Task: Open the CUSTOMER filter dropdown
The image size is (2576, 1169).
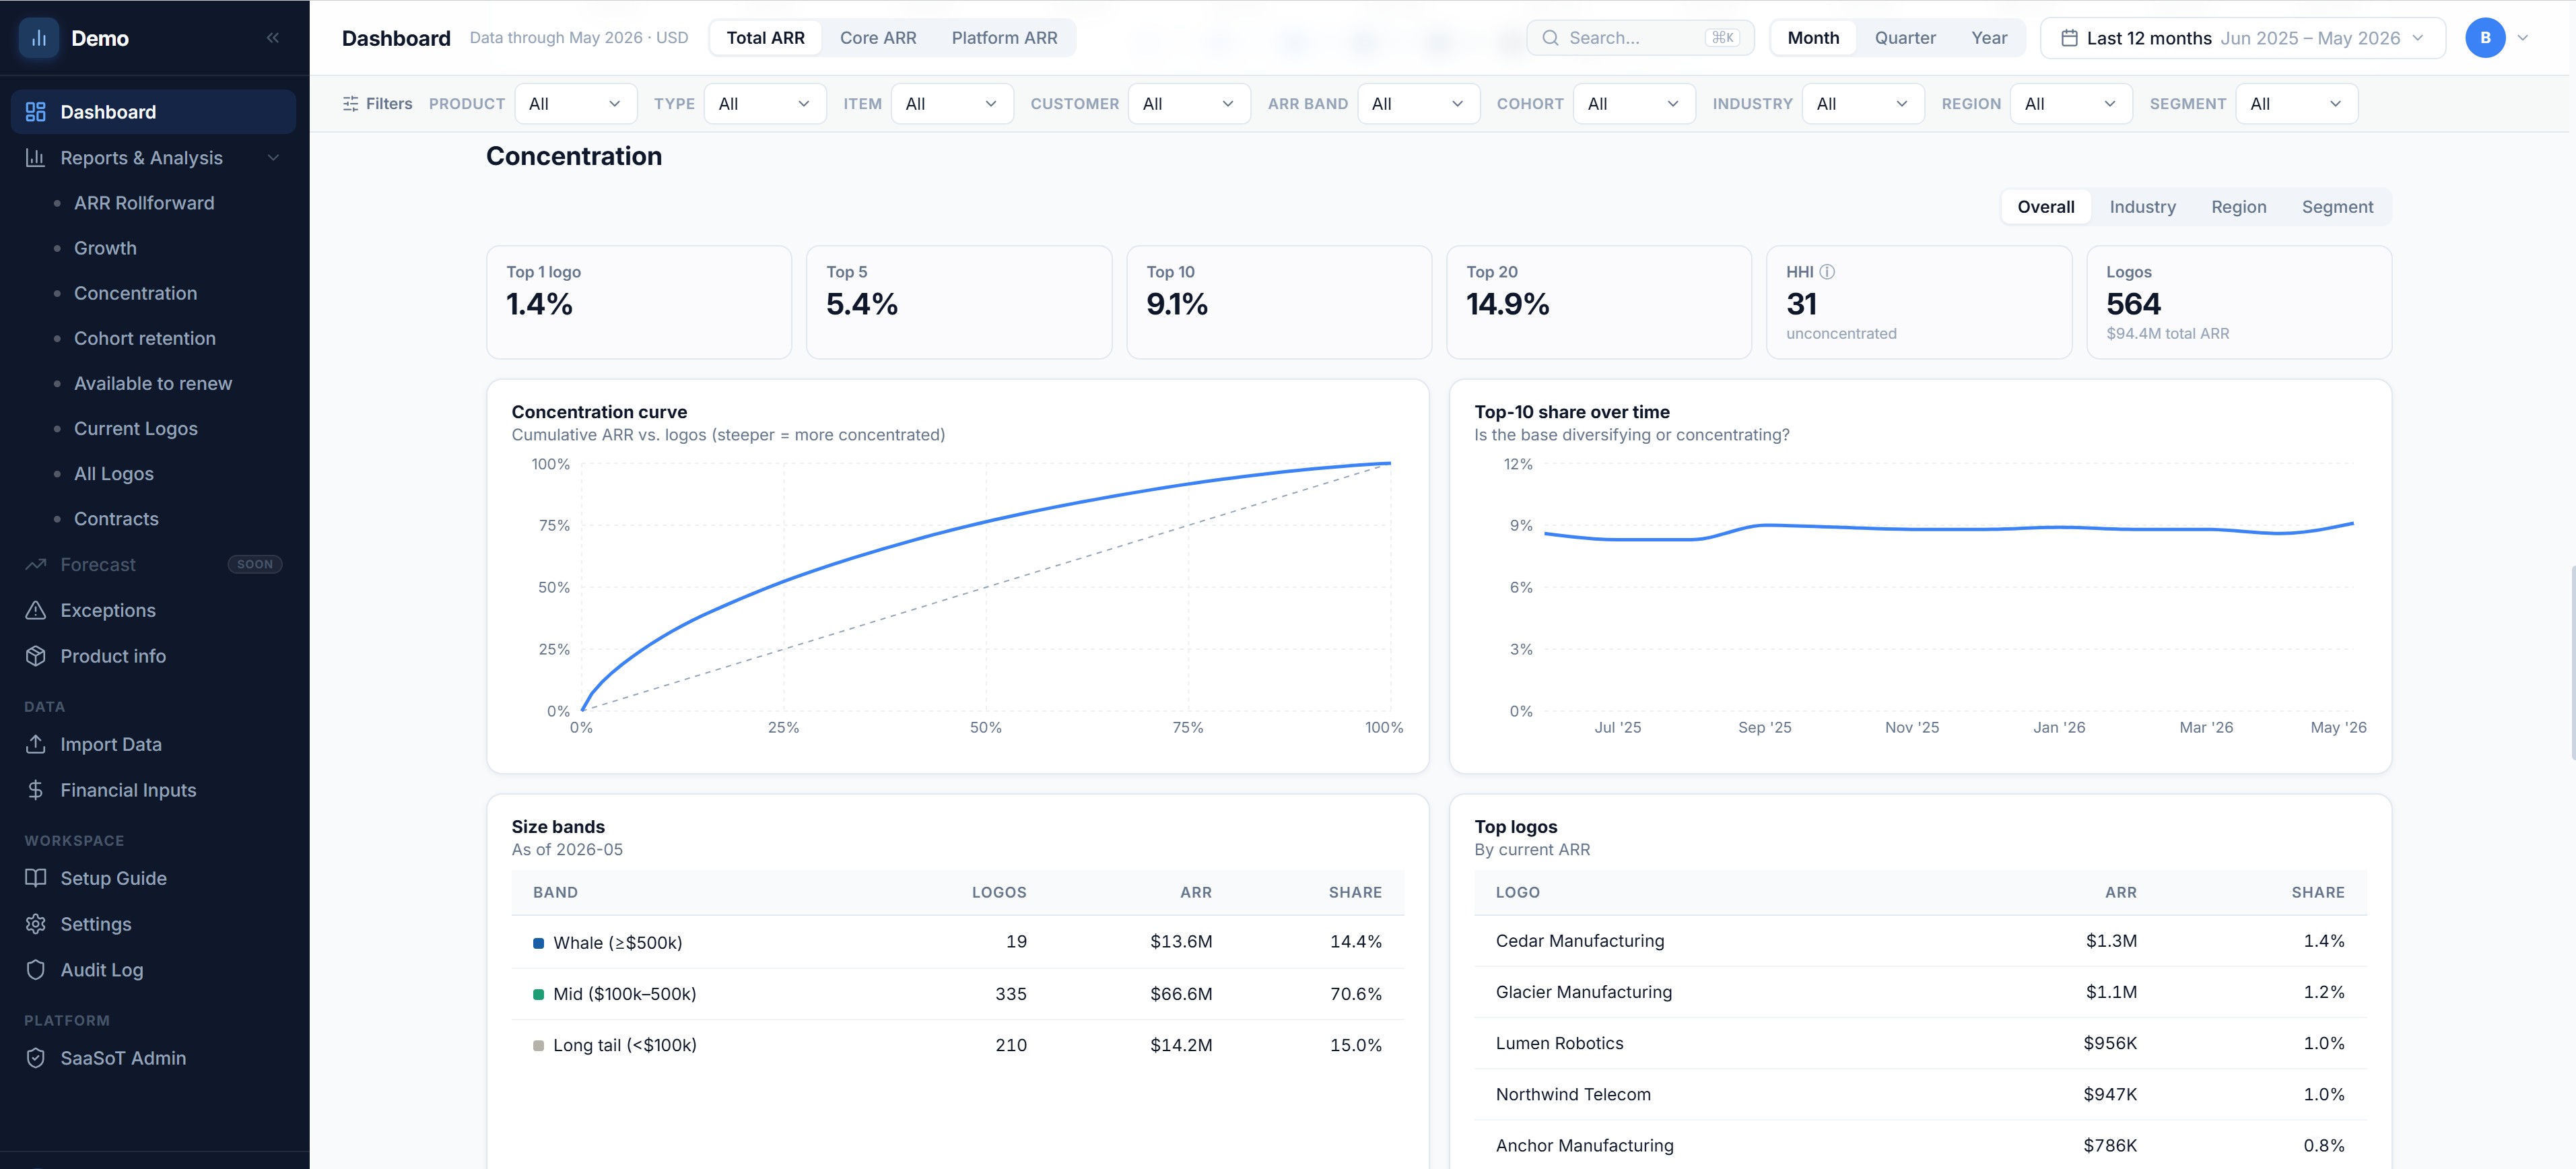Action: point(1189,104)
